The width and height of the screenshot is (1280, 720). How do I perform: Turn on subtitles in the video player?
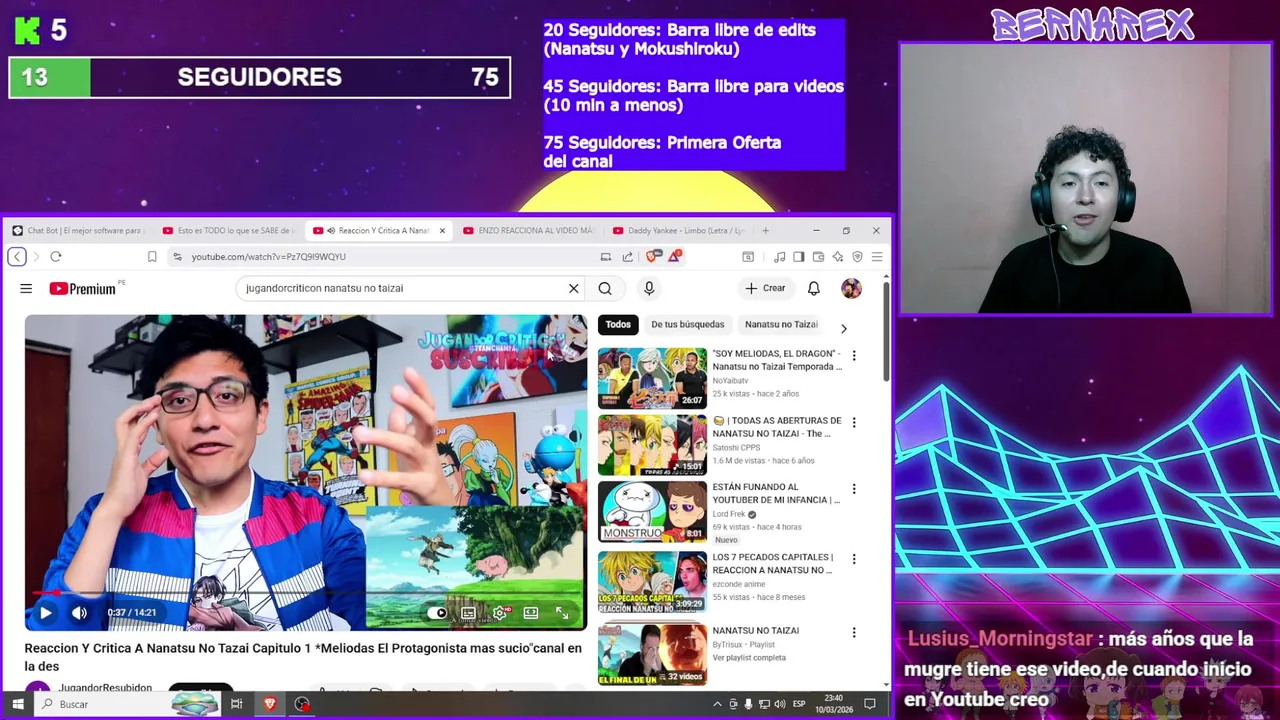[468, 613]
